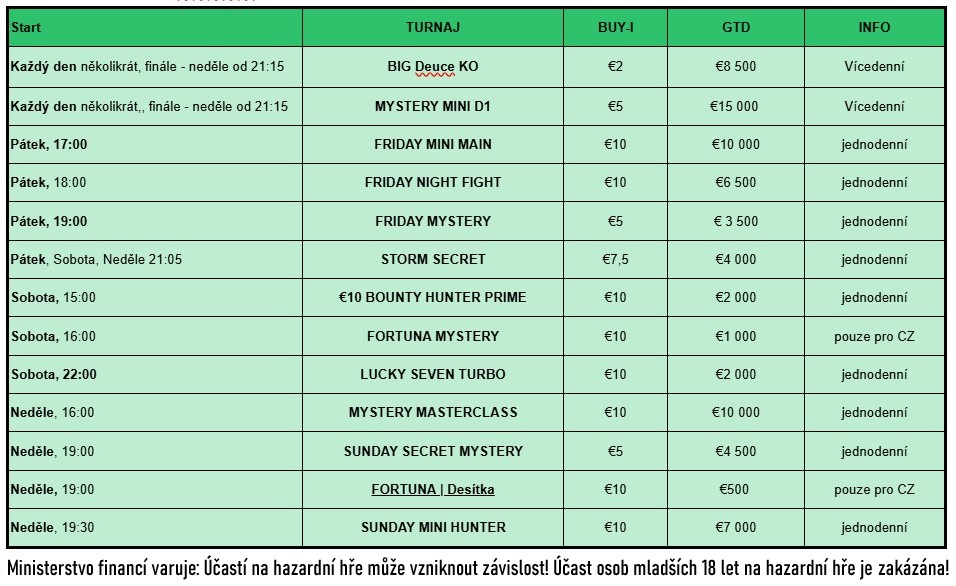Select the BIG Deuce KO tournament cell
The height and width of the screenshot is (586, 956).
(x=432, y=66)
